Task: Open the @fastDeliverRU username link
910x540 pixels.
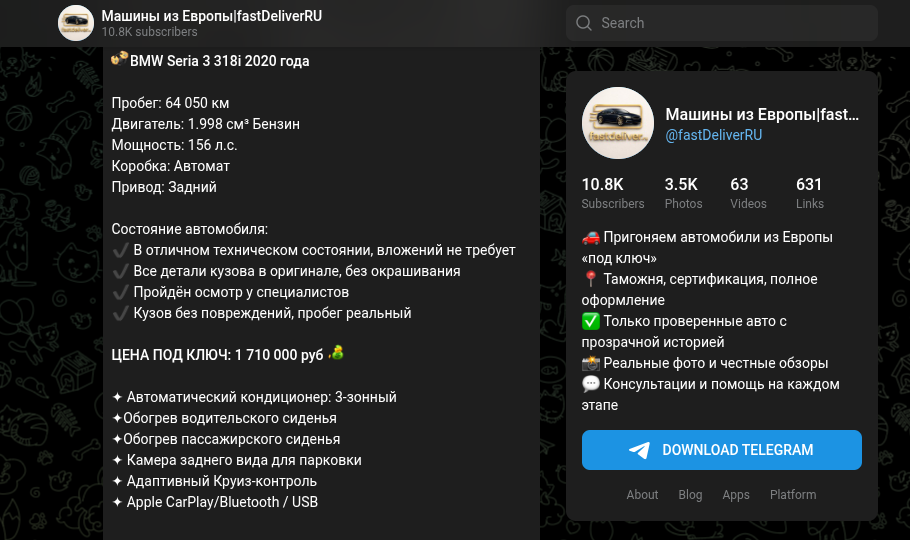Action: click(714, 135)
